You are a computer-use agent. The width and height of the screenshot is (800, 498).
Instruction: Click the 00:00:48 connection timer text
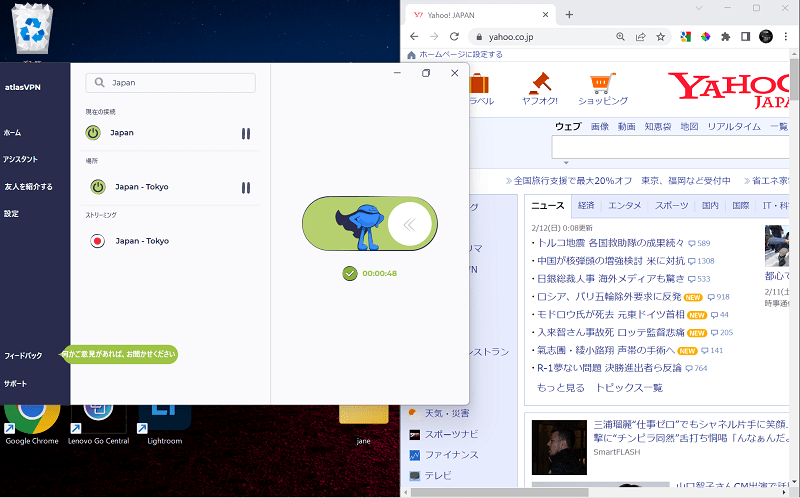click(380, 273)
